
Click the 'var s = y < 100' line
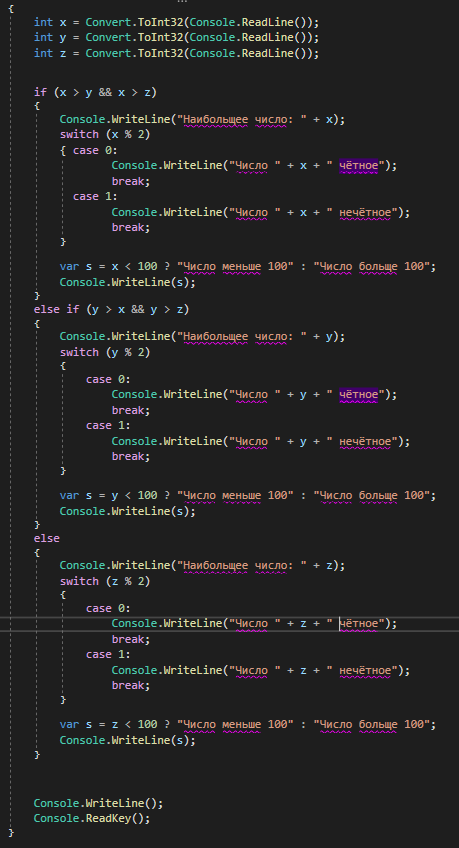(x=248, y=495)
